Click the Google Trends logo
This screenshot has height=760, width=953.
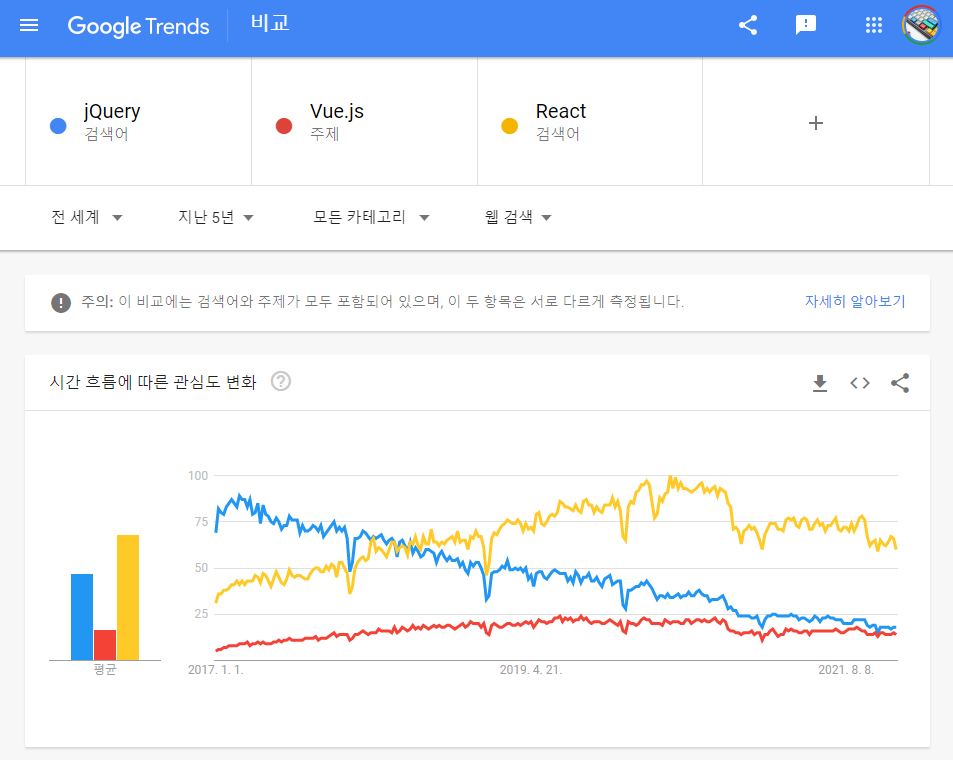click(139, 26)
